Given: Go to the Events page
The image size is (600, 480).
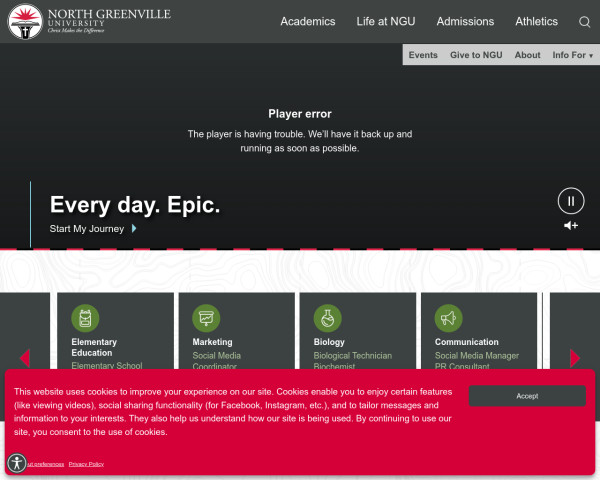Looking at the screenshot, I should 423,55.
